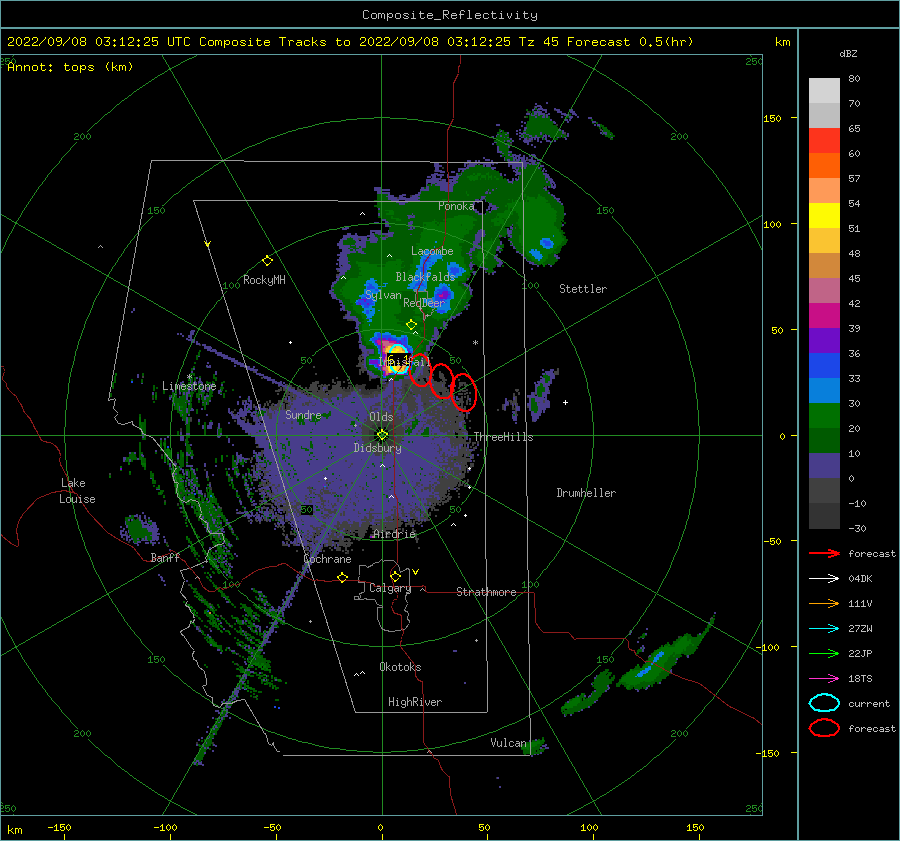Select the Okotoks label

[400, 667]
